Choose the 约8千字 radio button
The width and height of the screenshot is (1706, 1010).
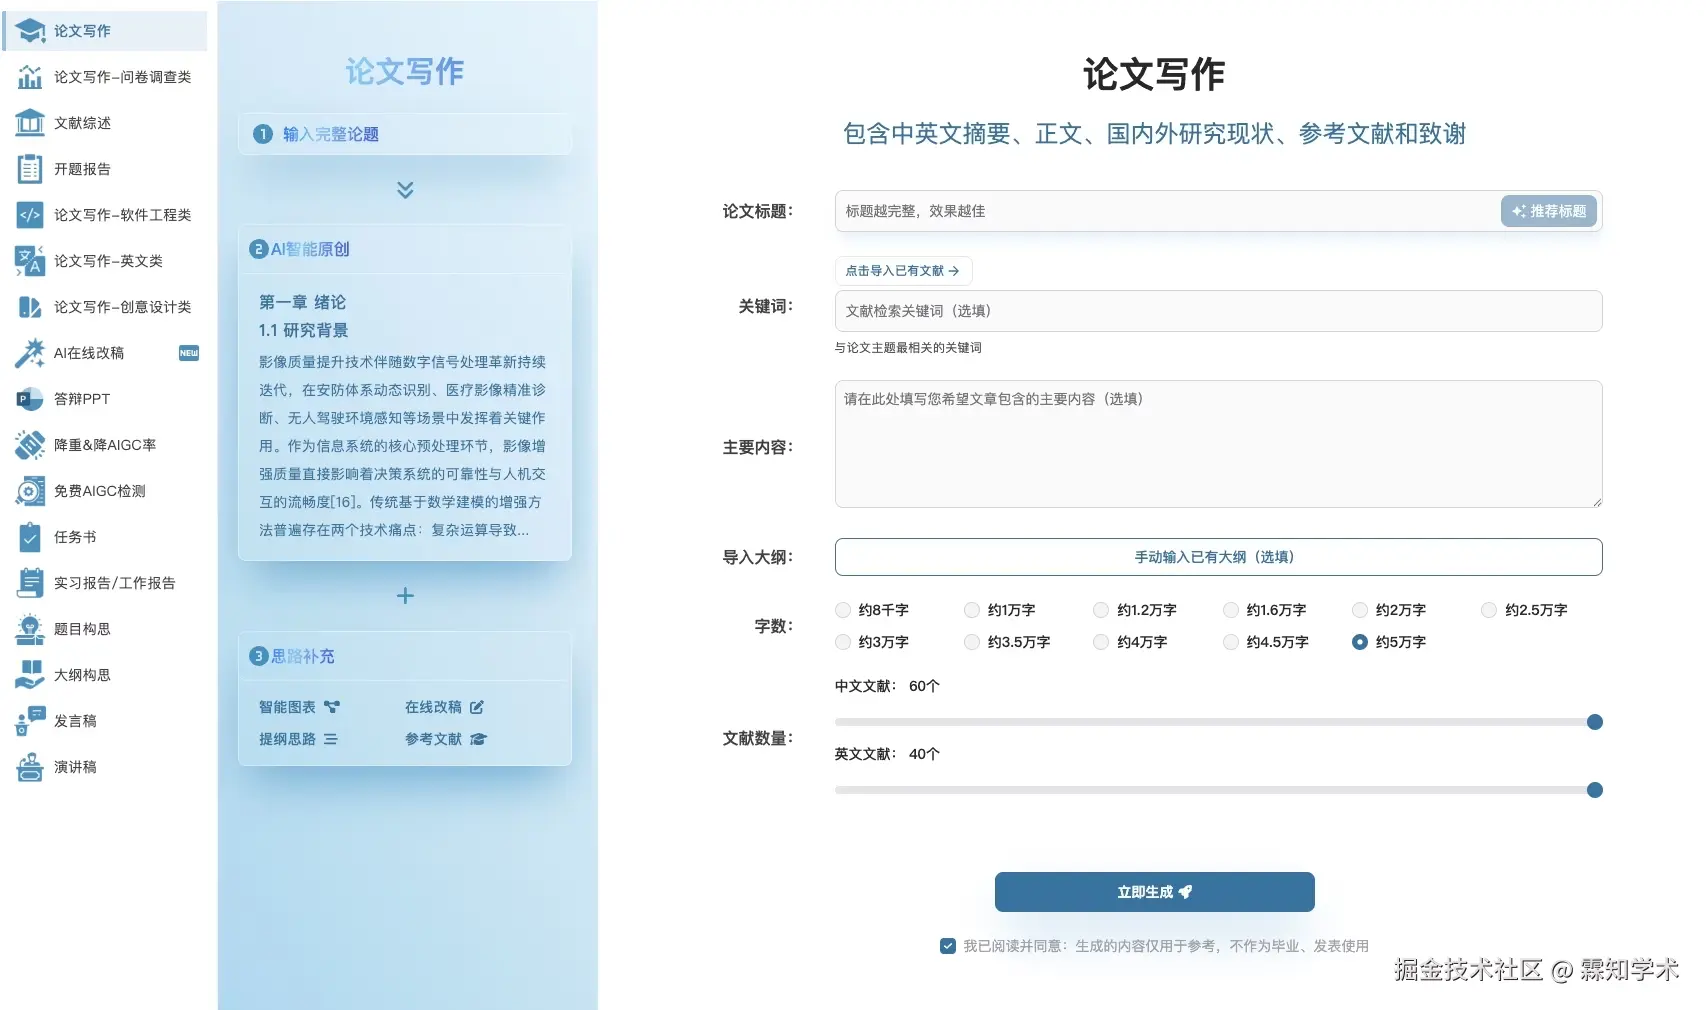842,610
